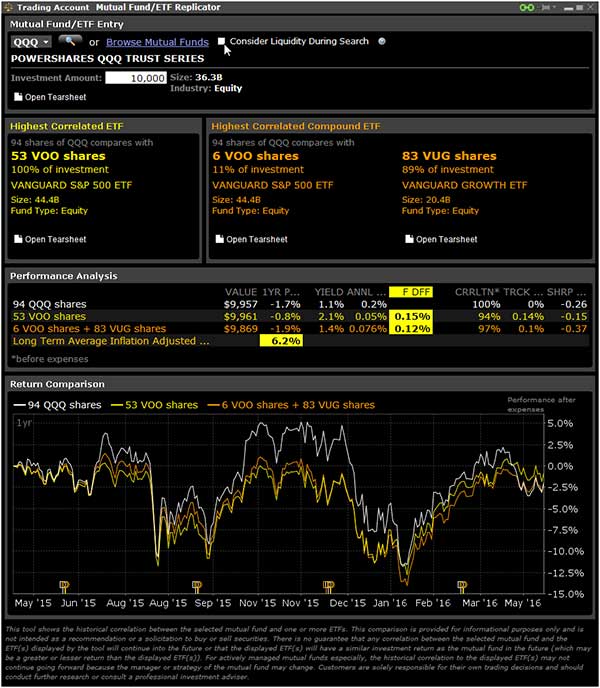This screenshot has width=600, height=688.
Task: Click the 0.12% fee difference cell
Action: (412, 329)
